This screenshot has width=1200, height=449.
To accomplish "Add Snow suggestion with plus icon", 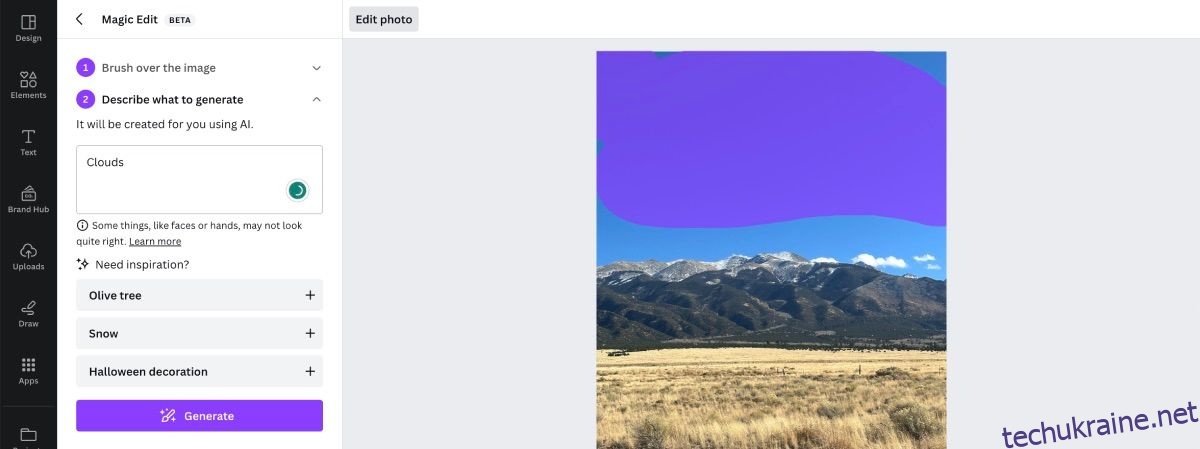I will coord(310,333).
